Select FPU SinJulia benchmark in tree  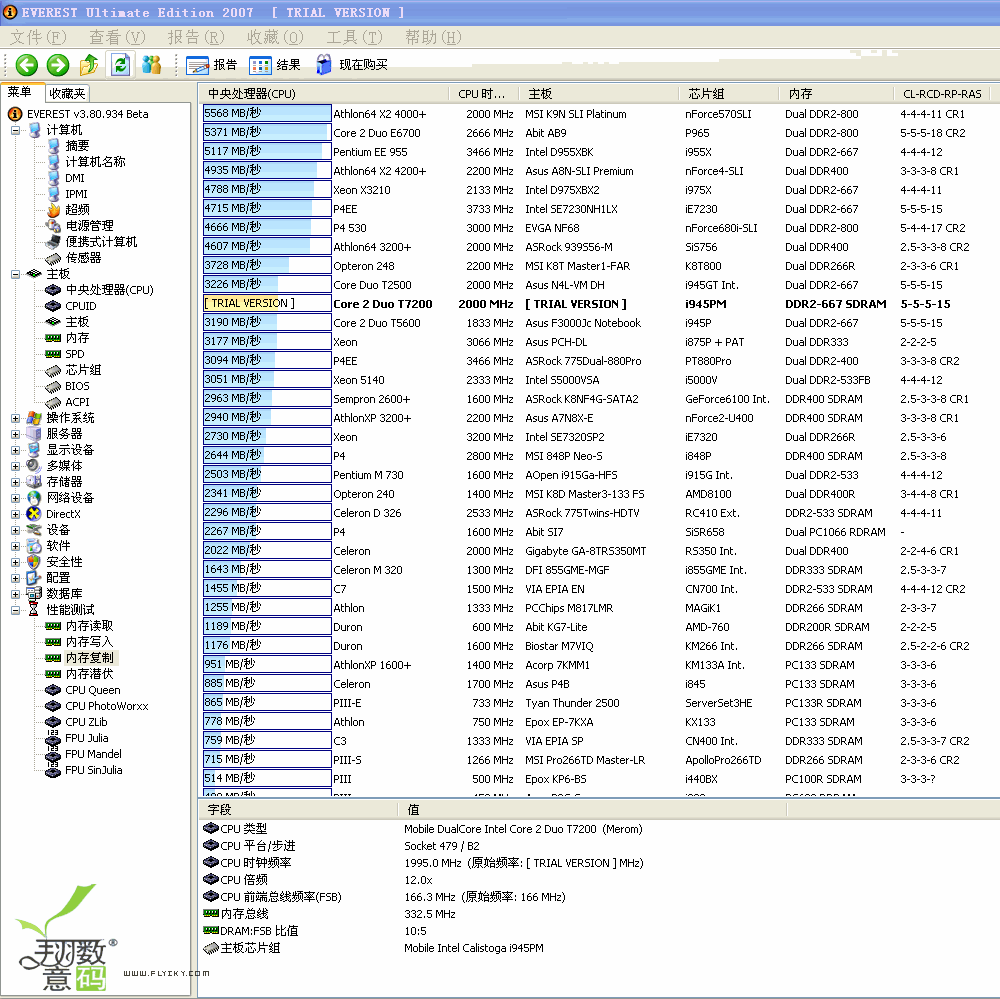pyautogui.click(x=94, y=770)
